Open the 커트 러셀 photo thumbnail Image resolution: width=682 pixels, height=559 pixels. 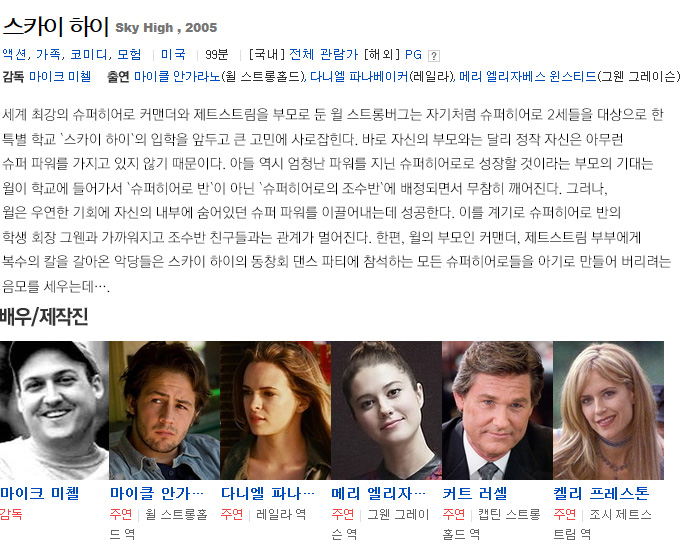tap(498, 410)
